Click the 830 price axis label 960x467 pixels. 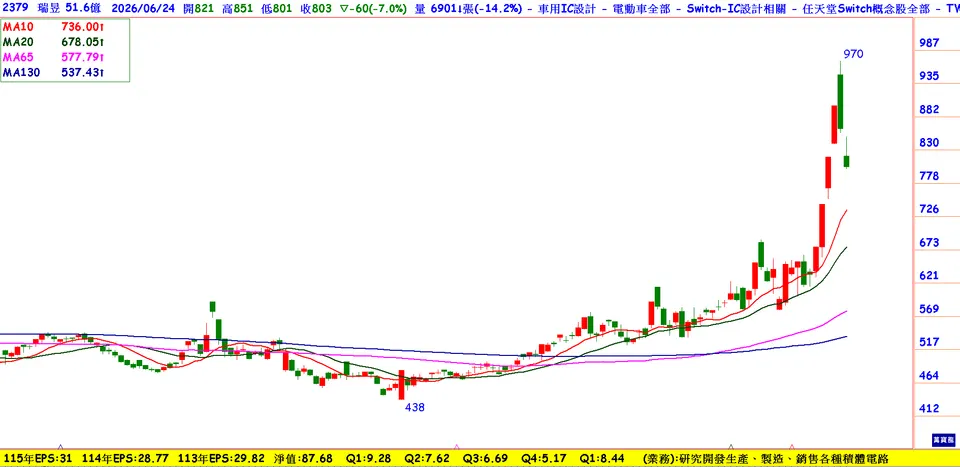[x=929, y=143]
